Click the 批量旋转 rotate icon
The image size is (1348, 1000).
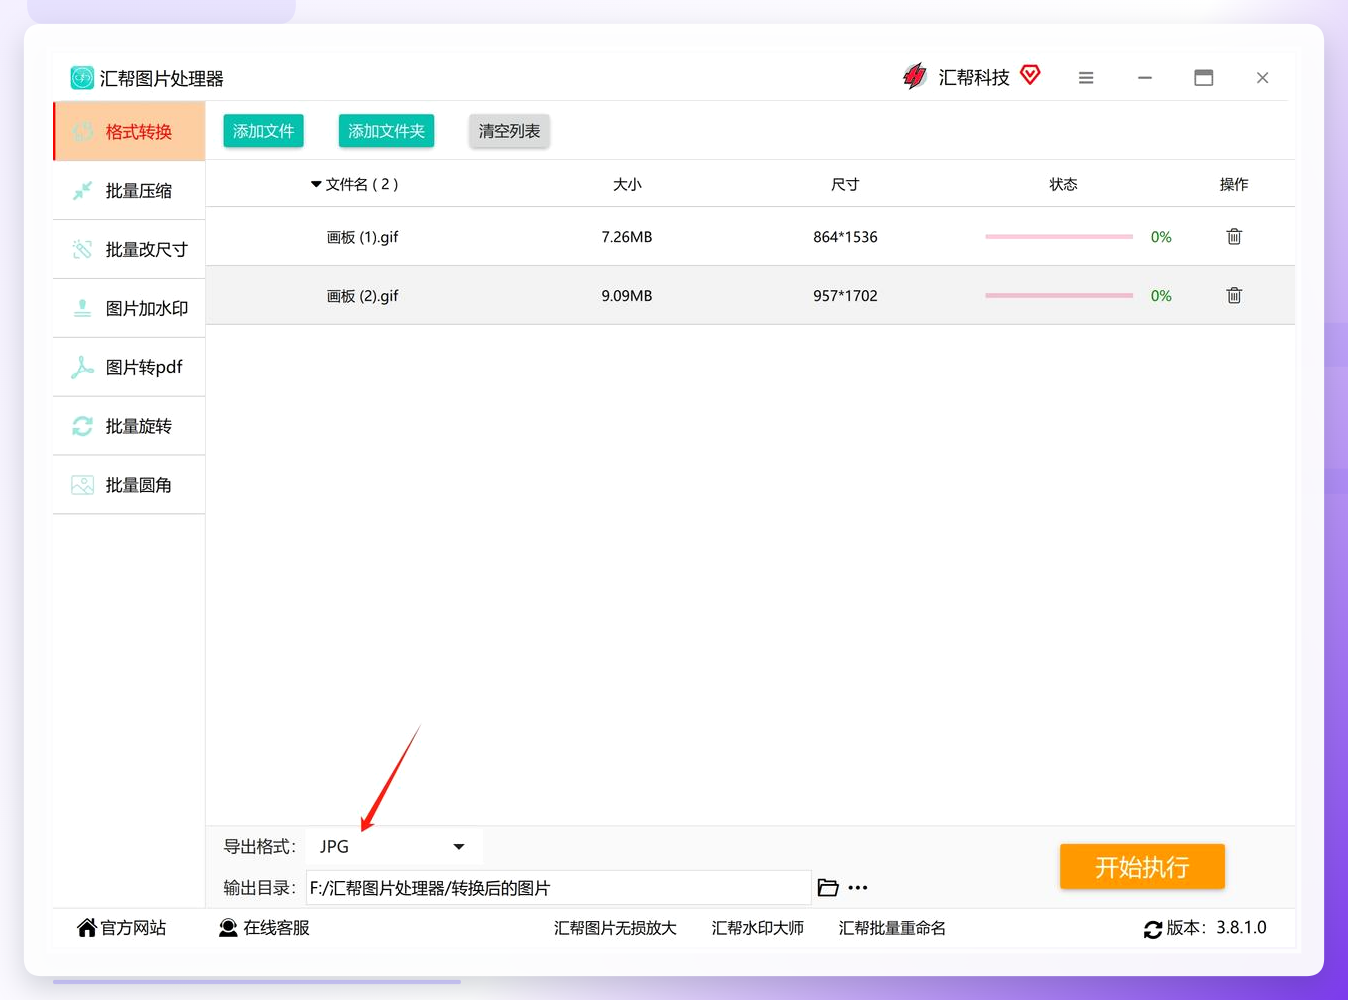pyautogui.click(x=82, y=427)
